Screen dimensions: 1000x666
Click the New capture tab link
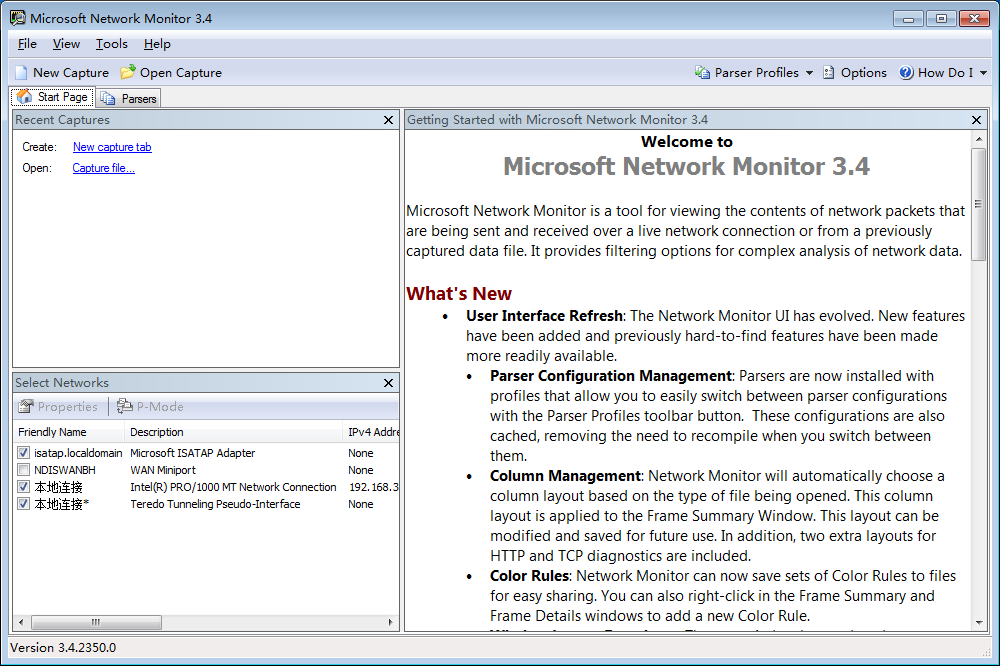pos(112,147)
